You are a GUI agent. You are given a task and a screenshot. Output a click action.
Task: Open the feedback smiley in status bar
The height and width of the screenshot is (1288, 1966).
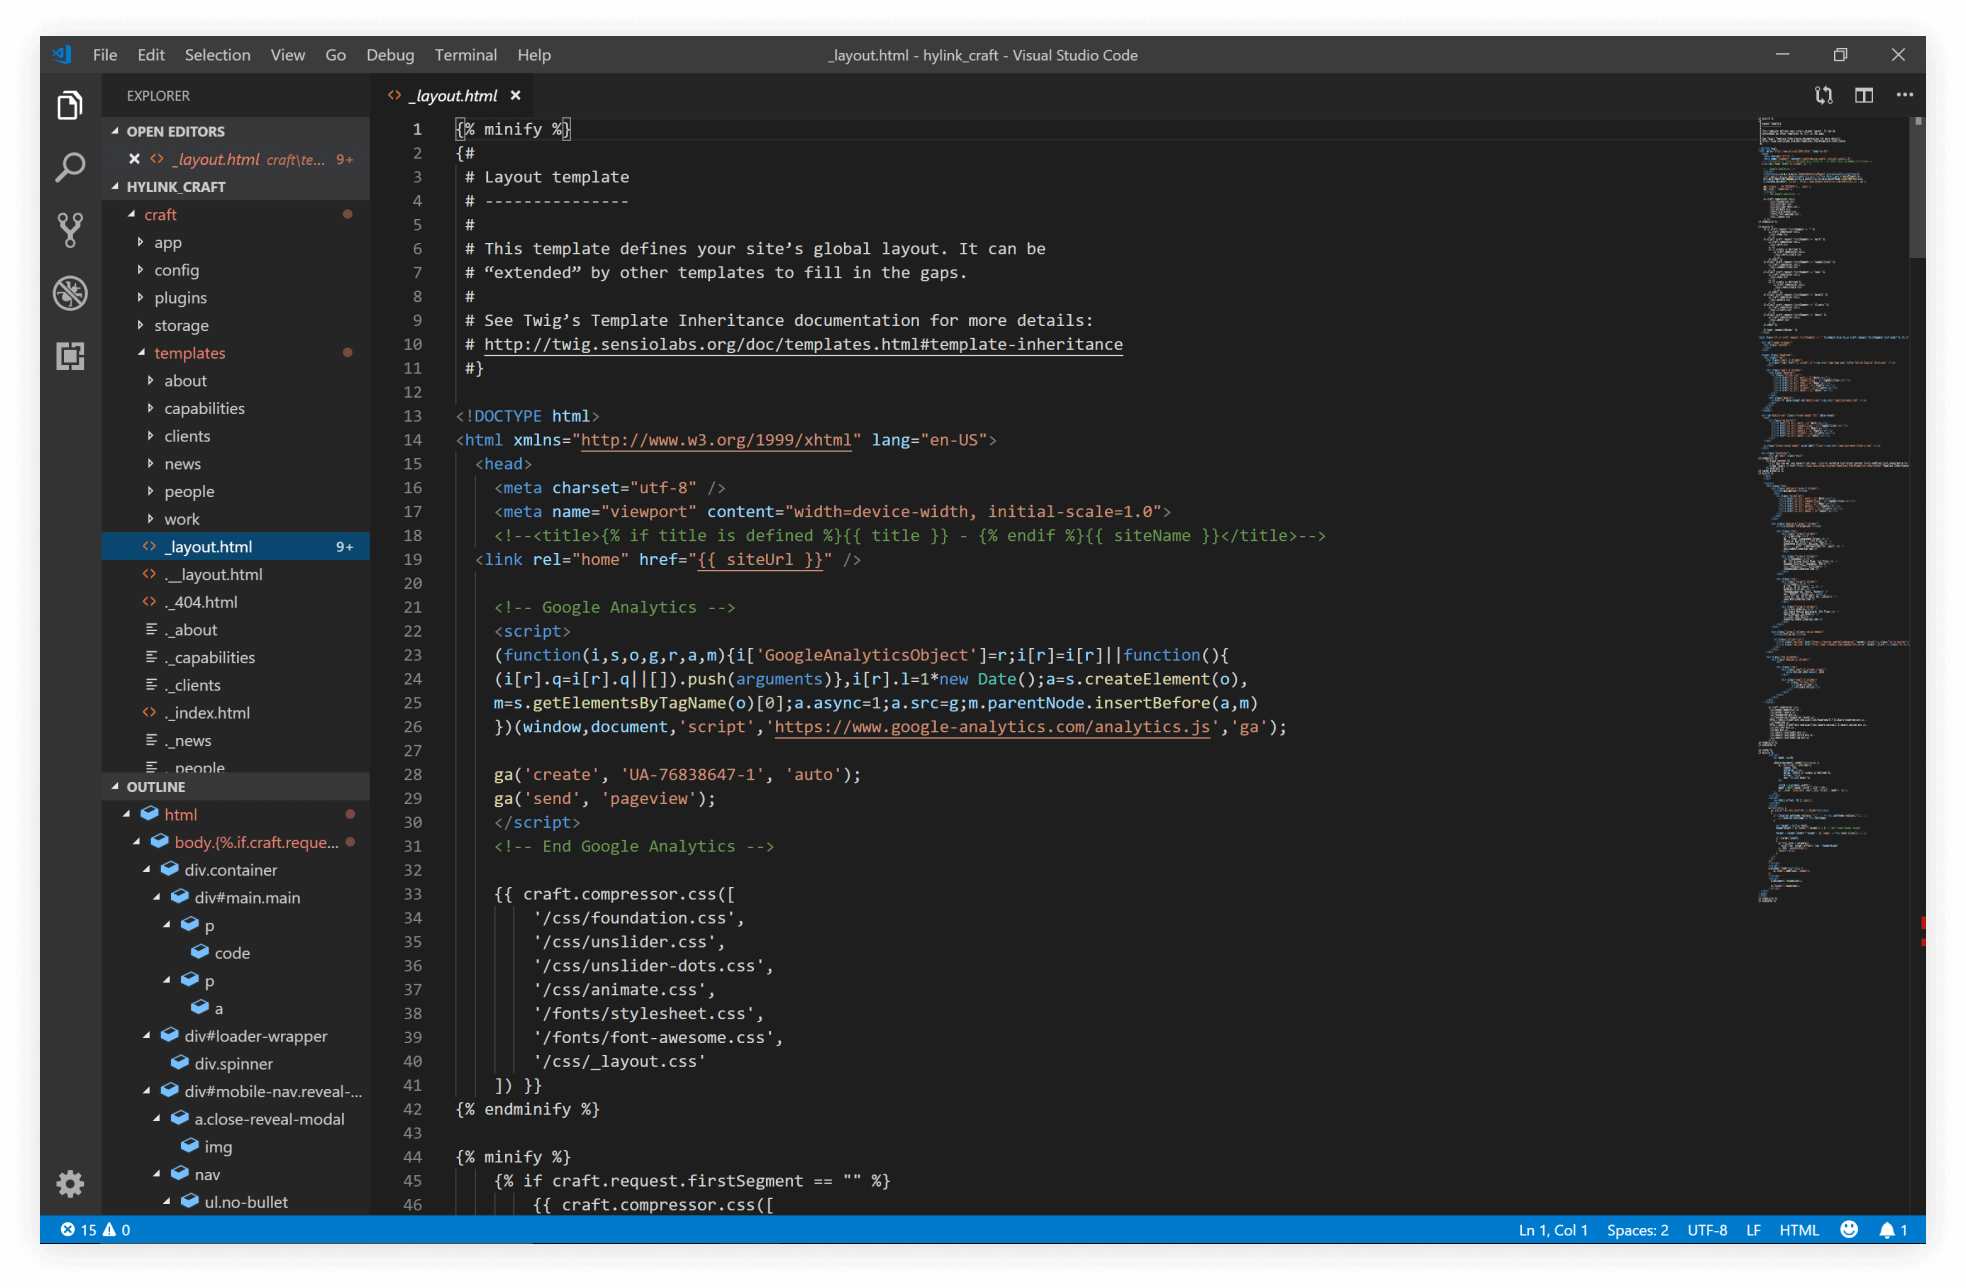click(1849, 1230)
